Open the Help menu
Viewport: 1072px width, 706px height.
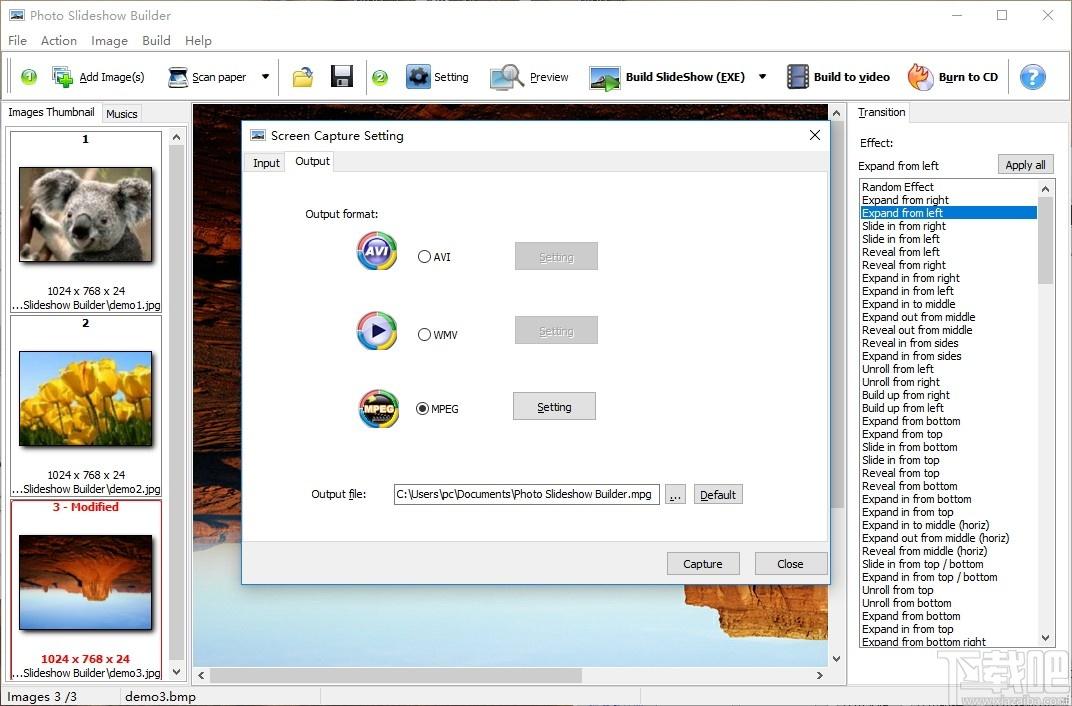[198, 40]
